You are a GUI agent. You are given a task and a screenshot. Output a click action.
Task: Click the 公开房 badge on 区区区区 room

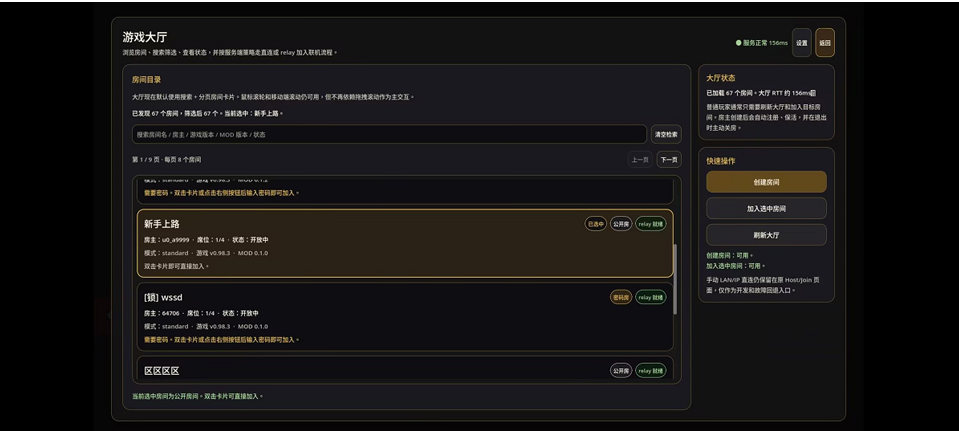tap(621, 370)
